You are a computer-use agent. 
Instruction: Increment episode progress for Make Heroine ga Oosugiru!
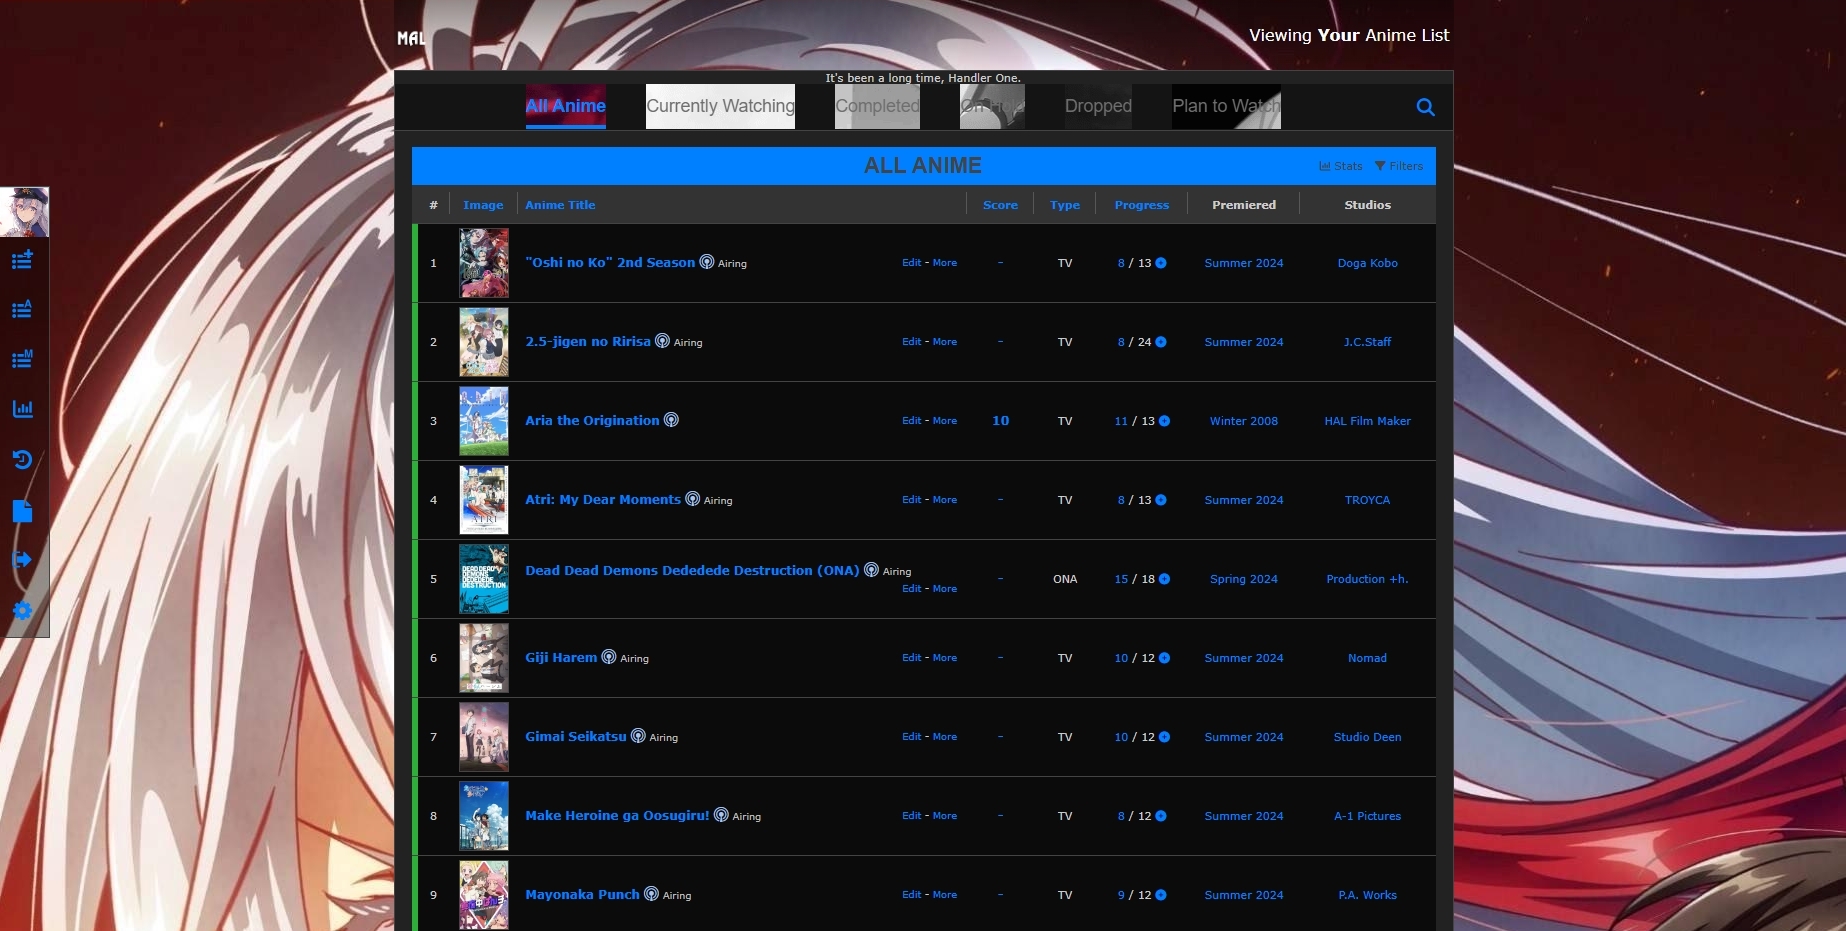1161,816
